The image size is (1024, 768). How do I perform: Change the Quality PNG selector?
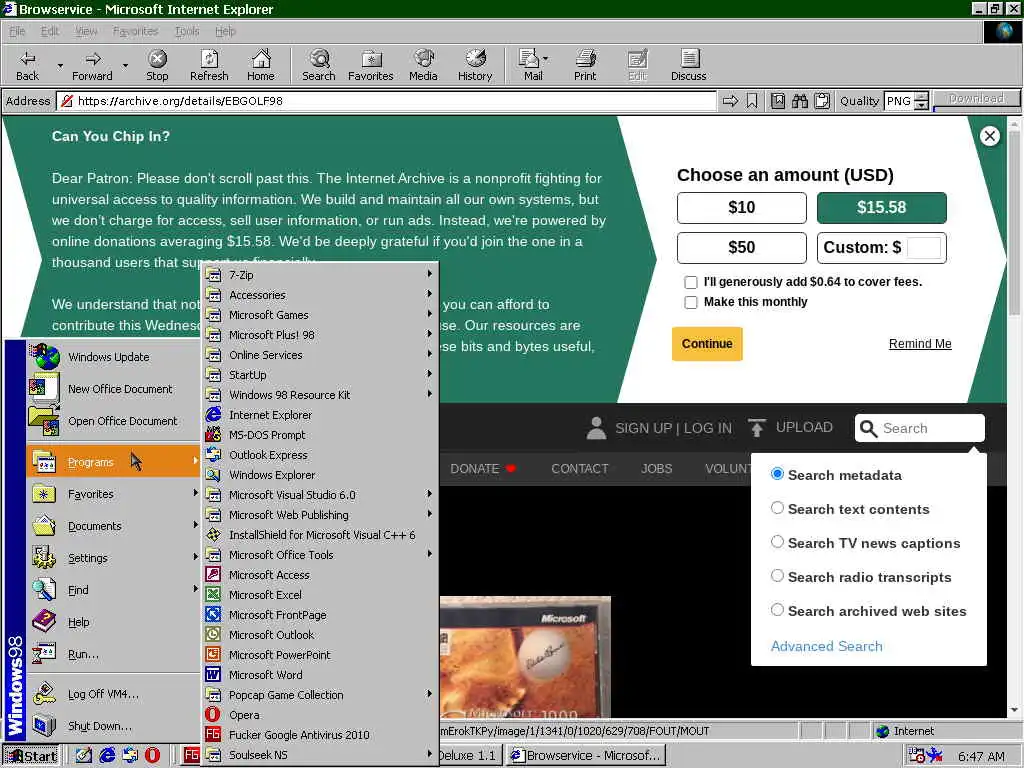point(906,101)
